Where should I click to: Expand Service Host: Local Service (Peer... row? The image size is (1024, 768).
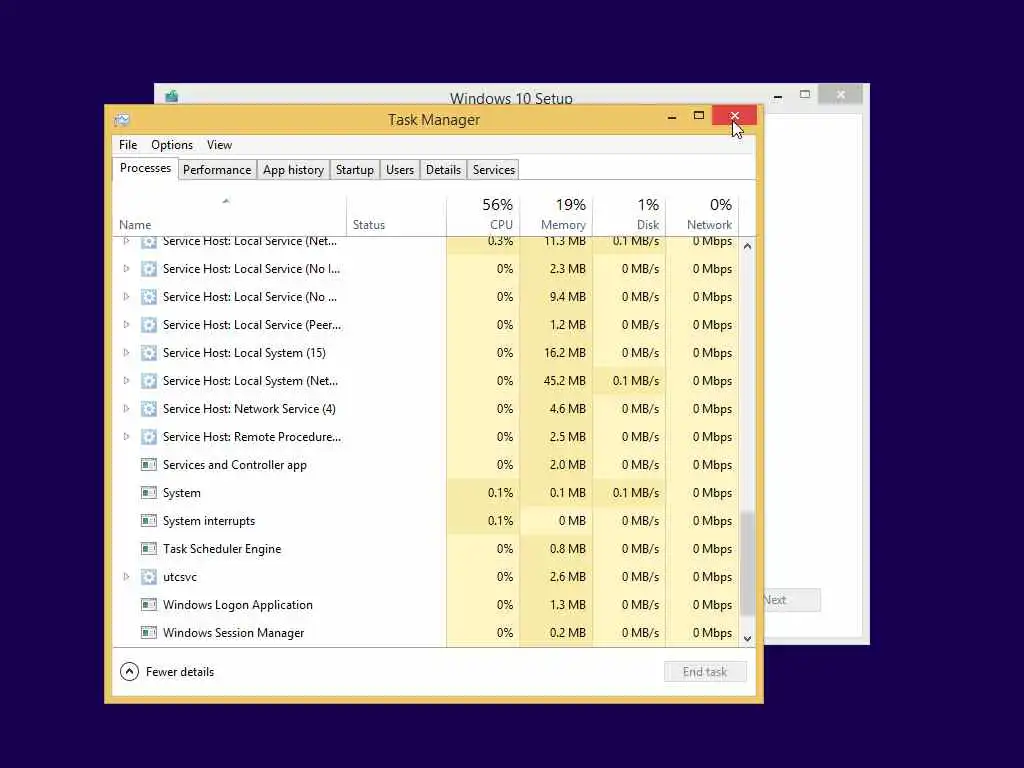tap(126, 325)
